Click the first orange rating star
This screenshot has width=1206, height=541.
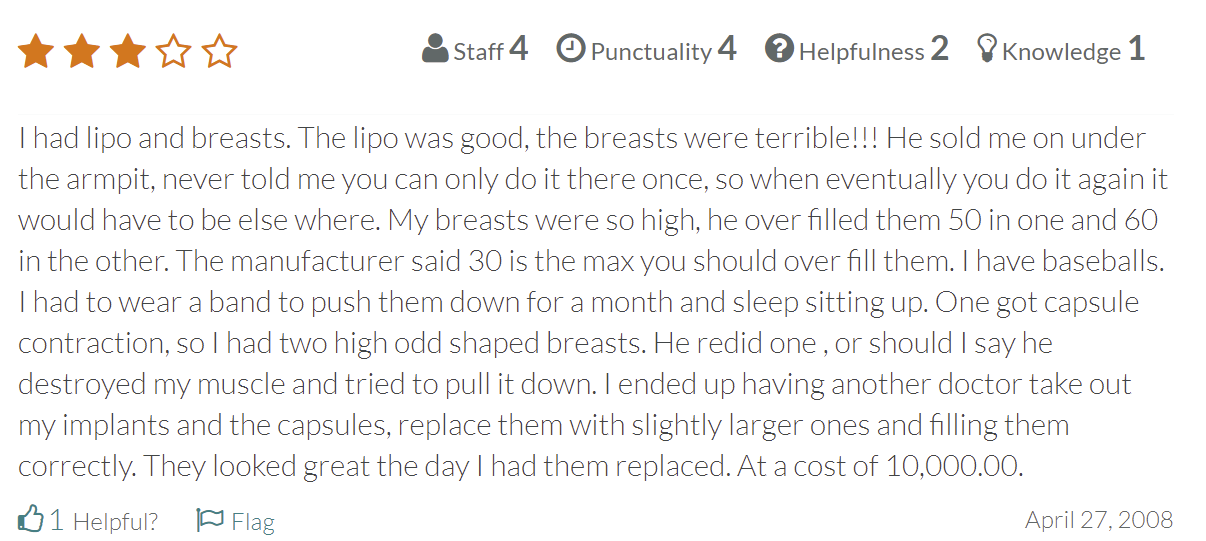[36, 51]
